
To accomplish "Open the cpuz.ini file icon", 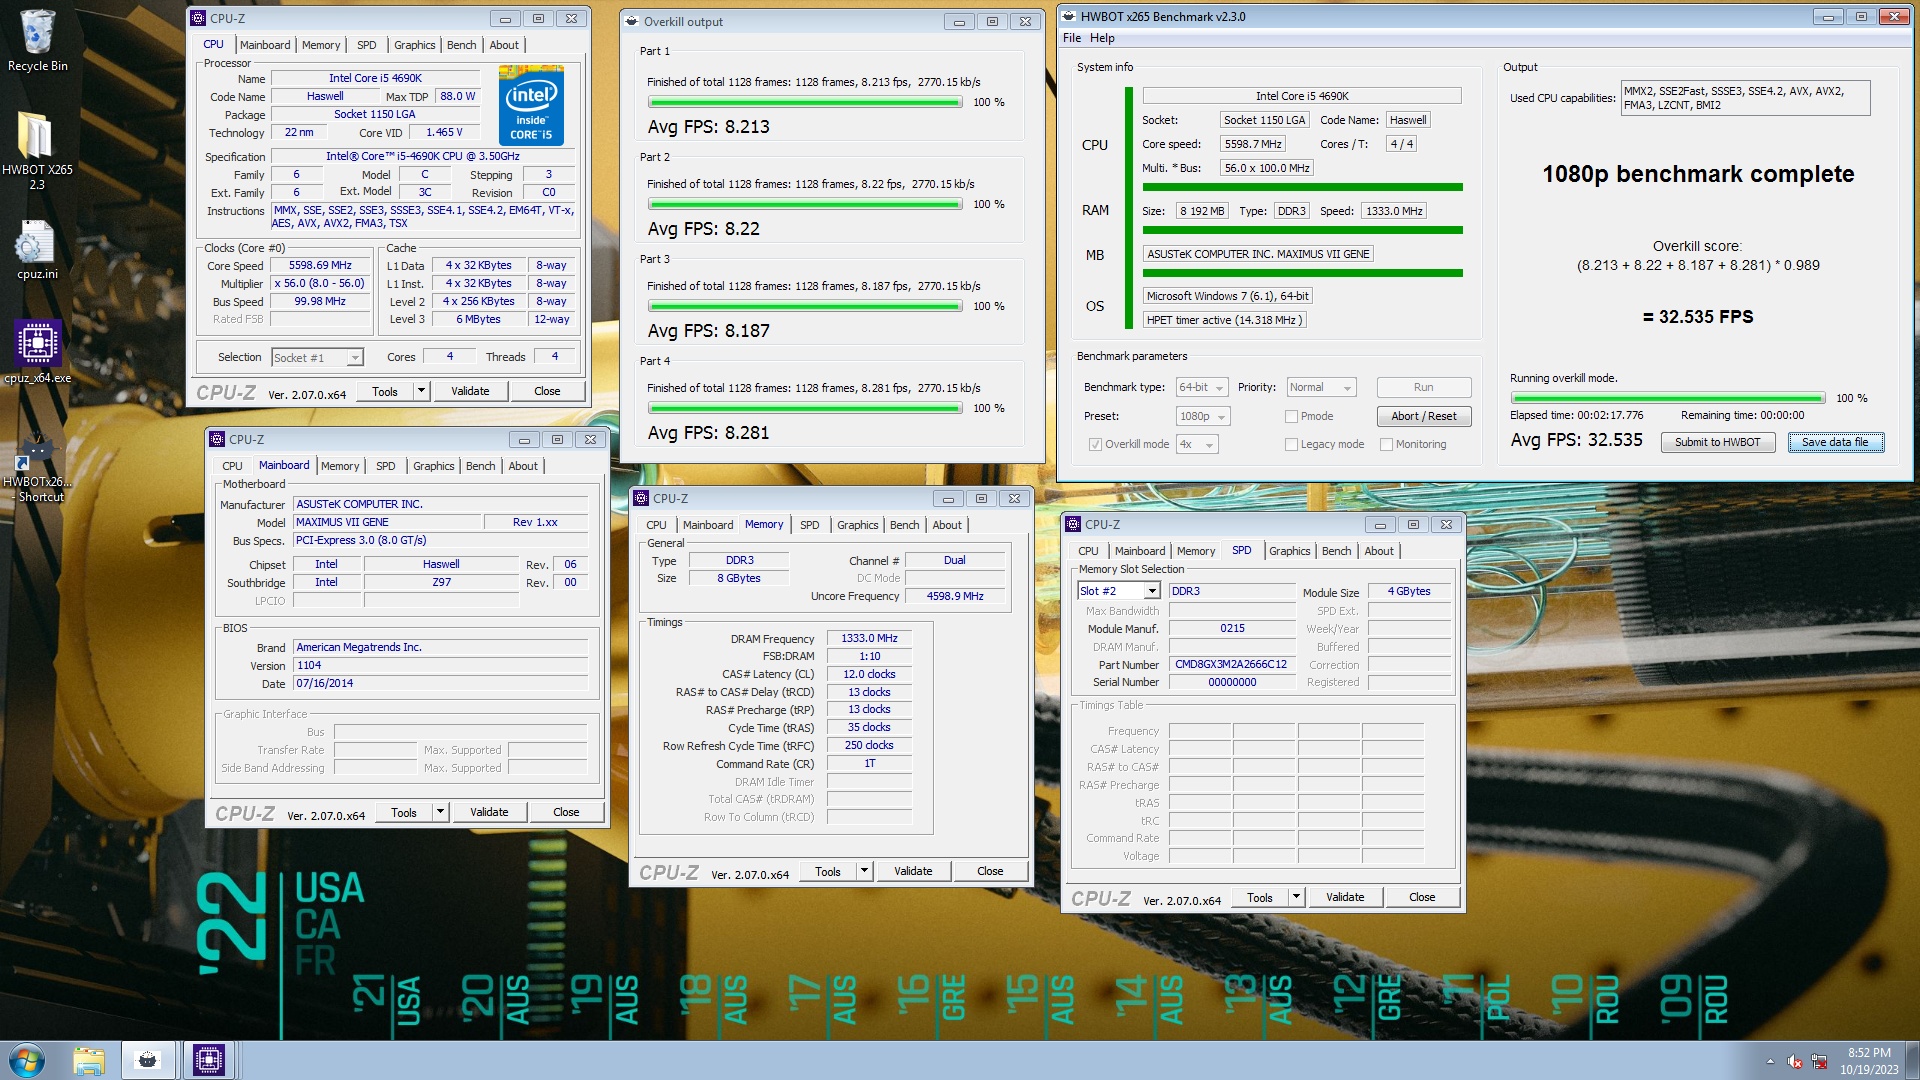I will [x=37, y=250].
